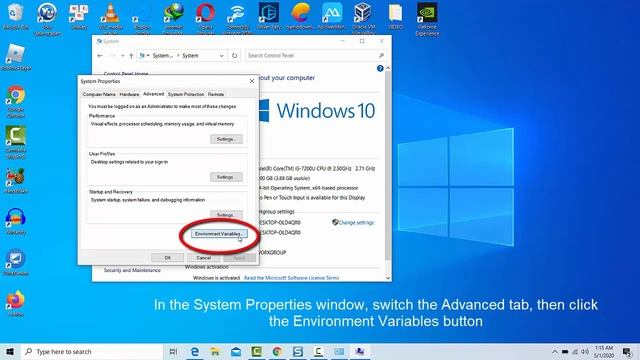Open the notification center icon
This screenshot has width=640, height=360.
point(627,351)
